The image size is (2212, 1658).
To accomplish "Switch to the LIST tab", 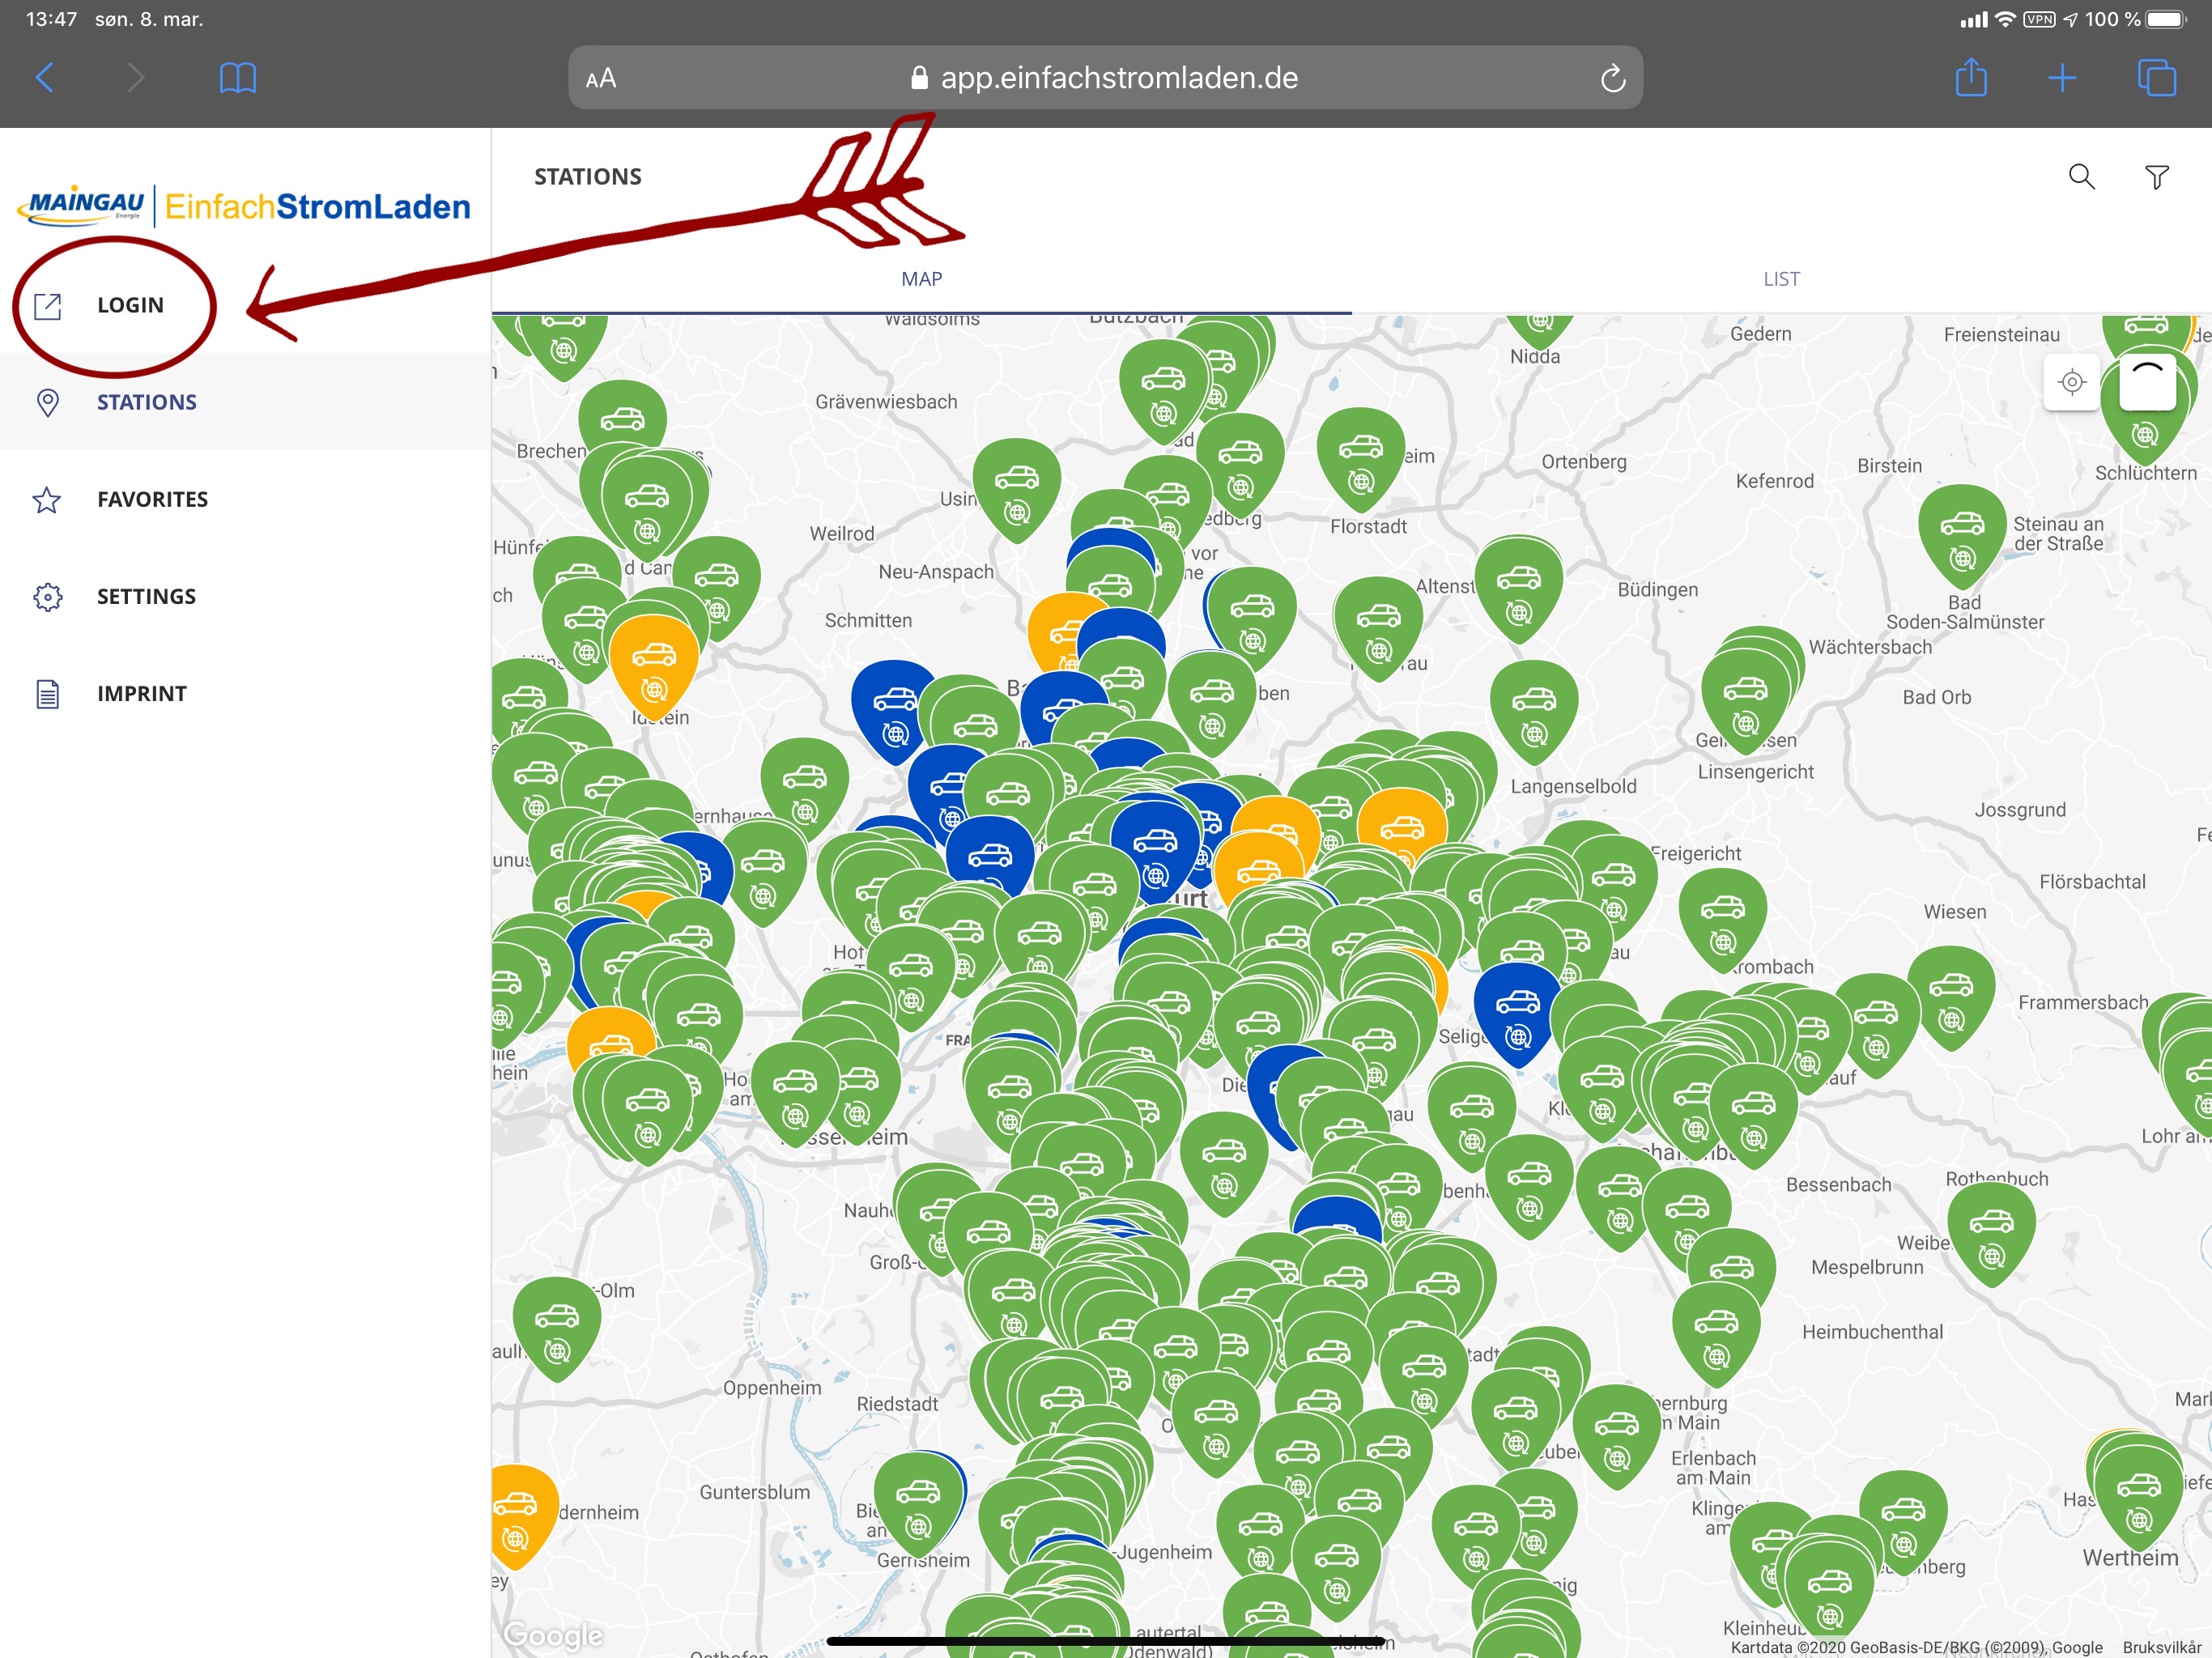I will click(1781, 279).
